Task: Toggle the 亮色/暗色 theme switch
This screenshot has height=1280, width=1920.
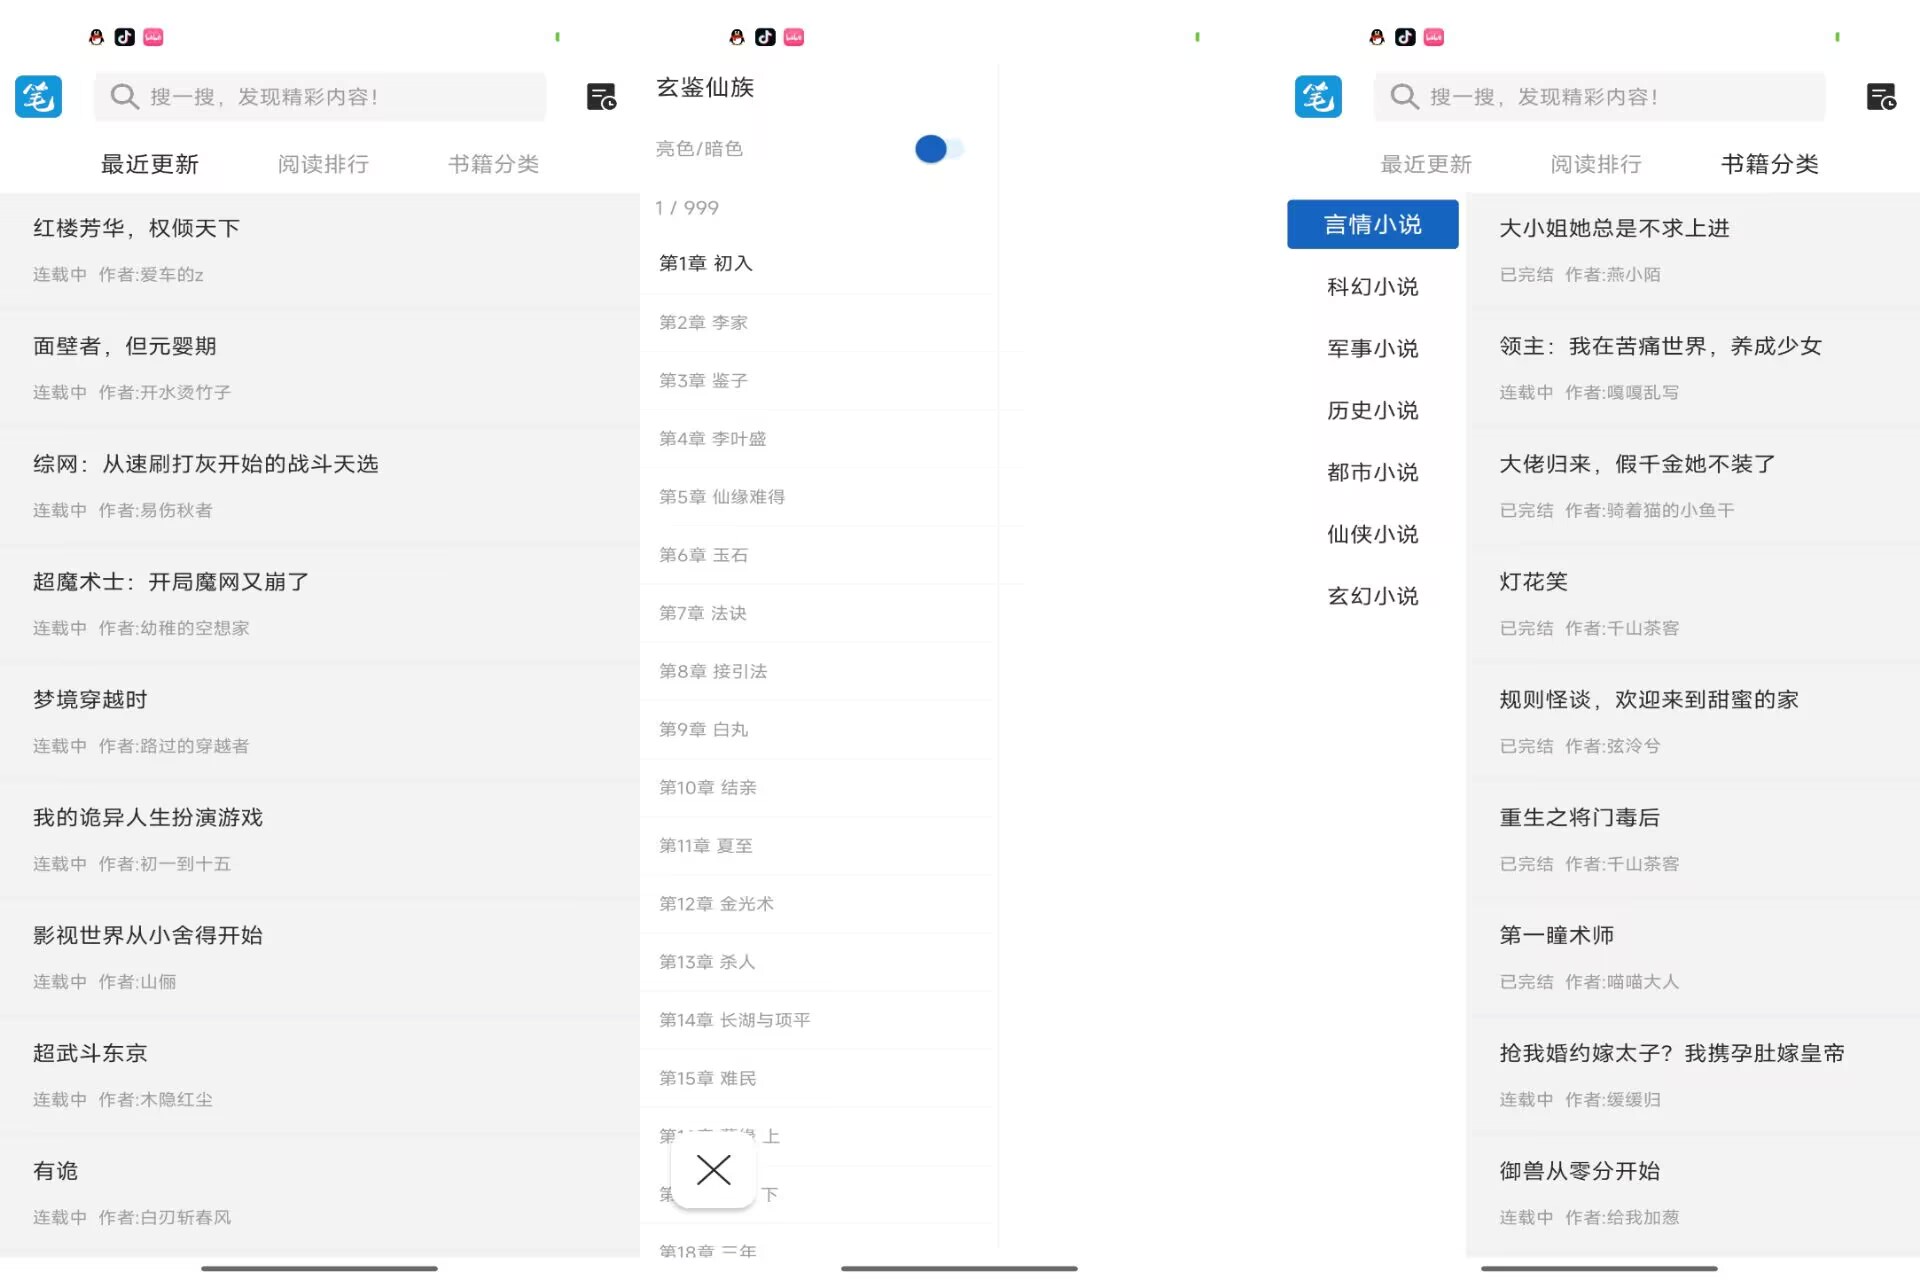Action: coord(935,148)
